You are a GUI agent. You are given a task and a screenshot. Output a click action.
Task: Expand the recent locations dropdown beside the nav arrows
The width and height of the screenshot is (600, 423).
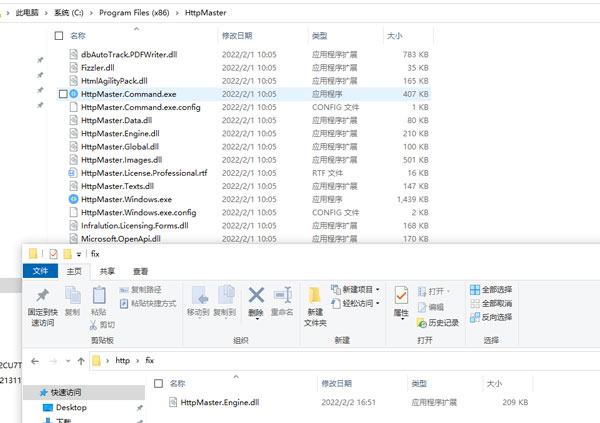[x=68, y=361]
